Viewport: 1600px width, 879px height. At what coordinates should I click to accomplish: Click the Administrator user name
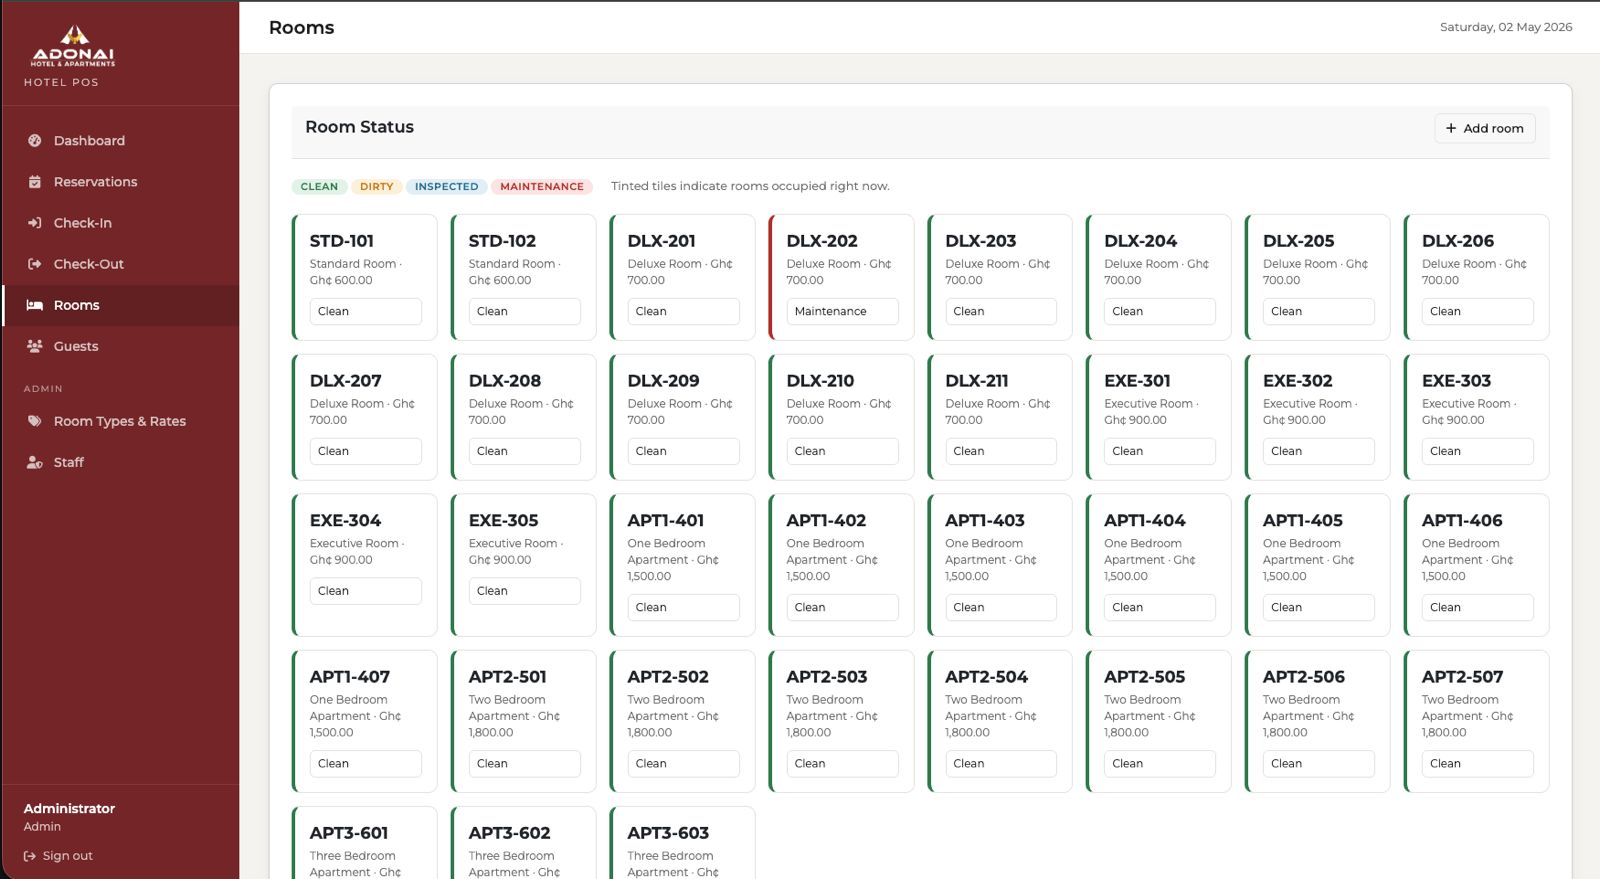pyautogui.click(x=69, y=808)
